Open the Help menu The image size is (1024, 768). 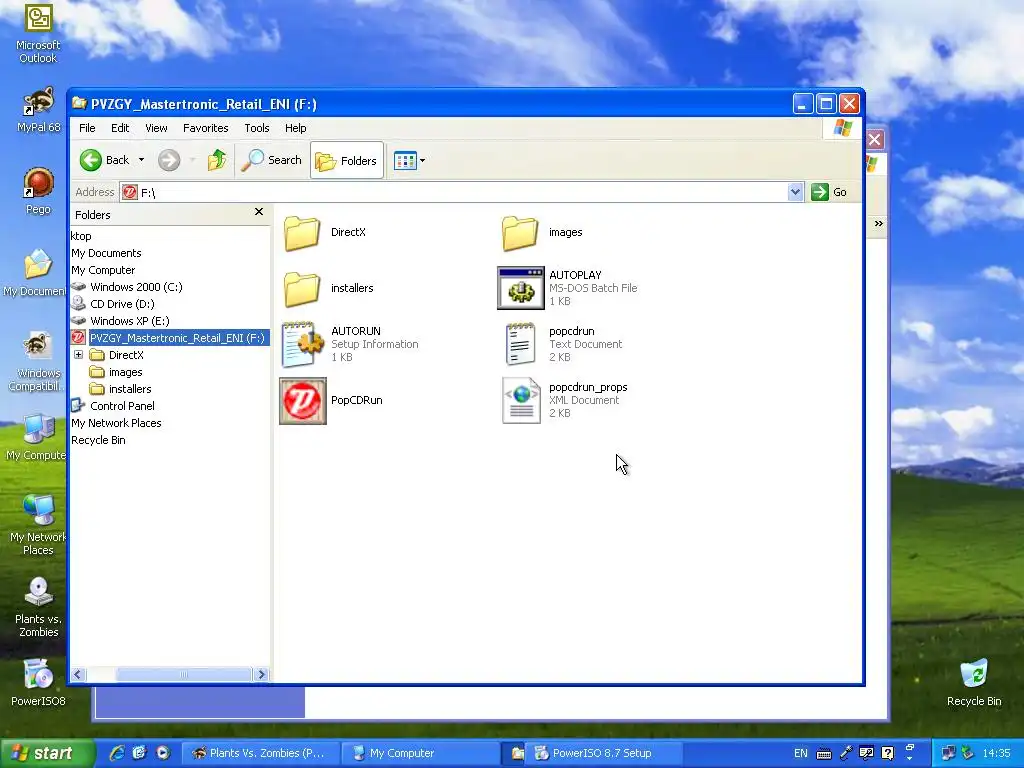(x=295, y=128)
